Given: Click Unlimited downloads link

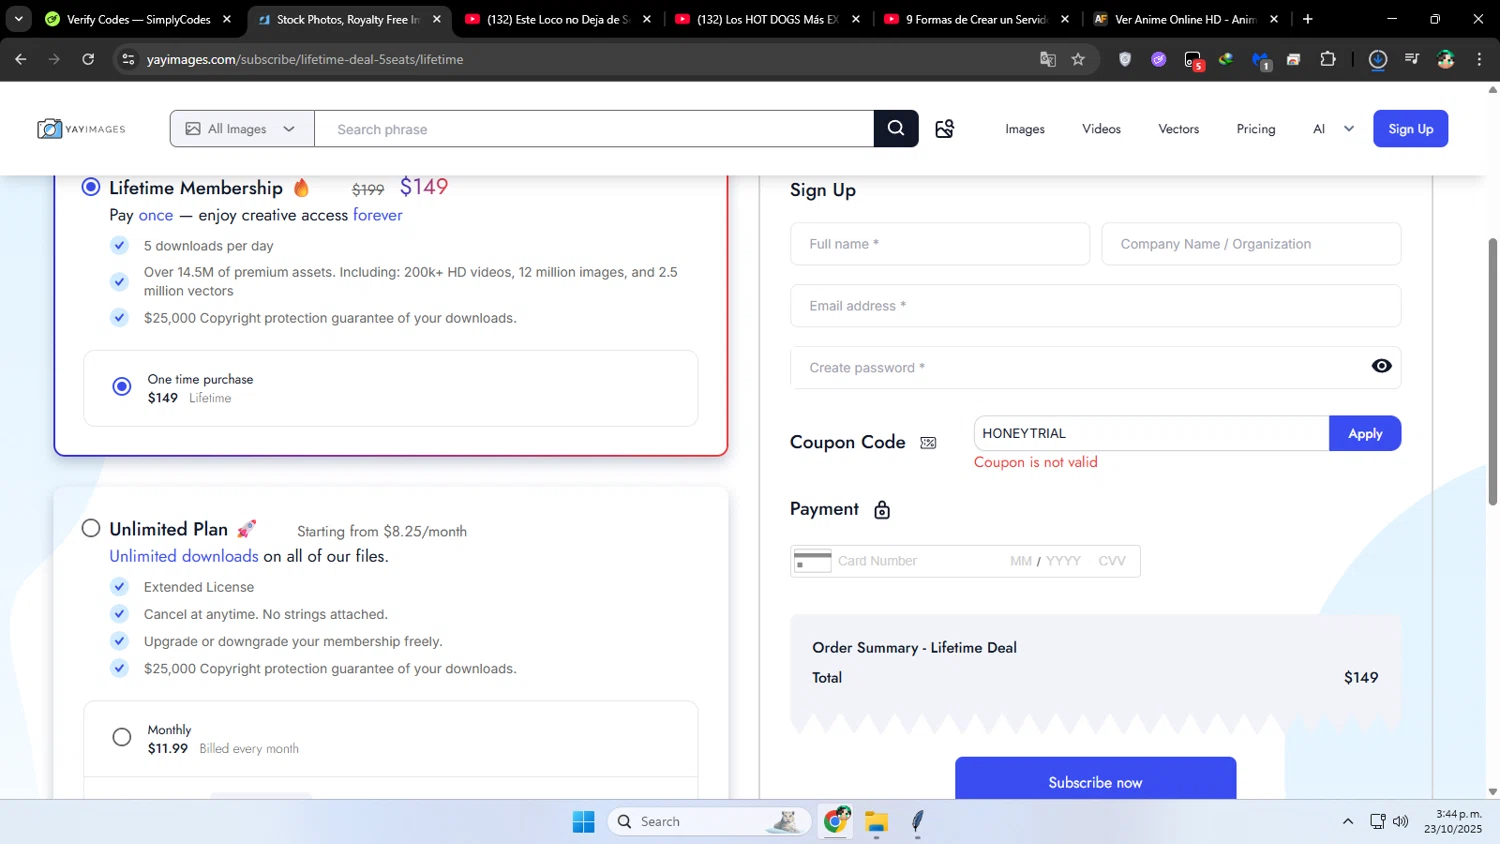Looking at the screenshot, I should [184, 556].
